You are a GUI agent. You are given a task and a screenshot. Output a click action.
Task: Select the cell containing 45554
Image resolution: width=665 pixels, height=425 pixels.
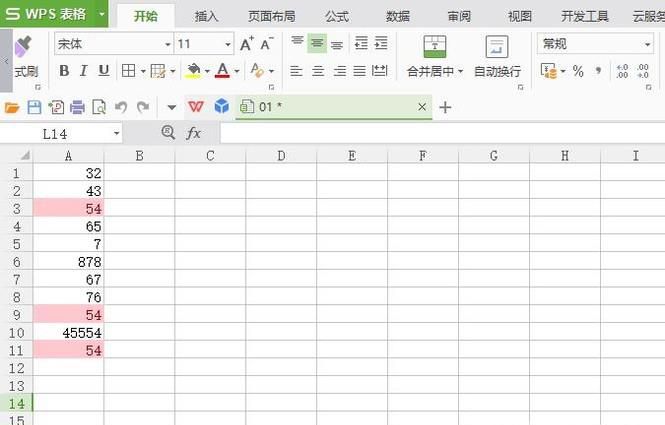[69, 333]
